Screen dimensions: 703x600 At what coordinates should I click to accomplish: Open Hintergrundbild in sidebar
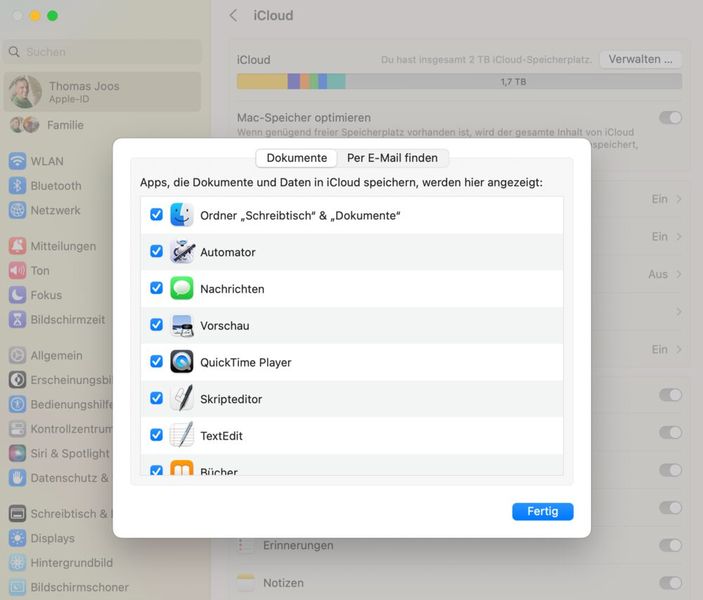click(61, 563)
